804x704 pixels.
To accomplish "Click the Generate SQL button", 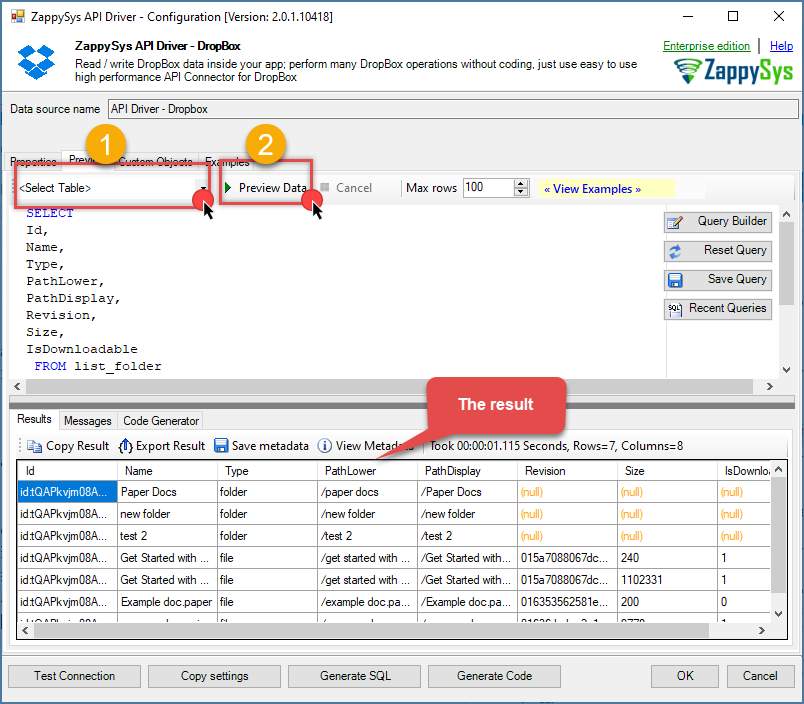I will pos(354,676).
